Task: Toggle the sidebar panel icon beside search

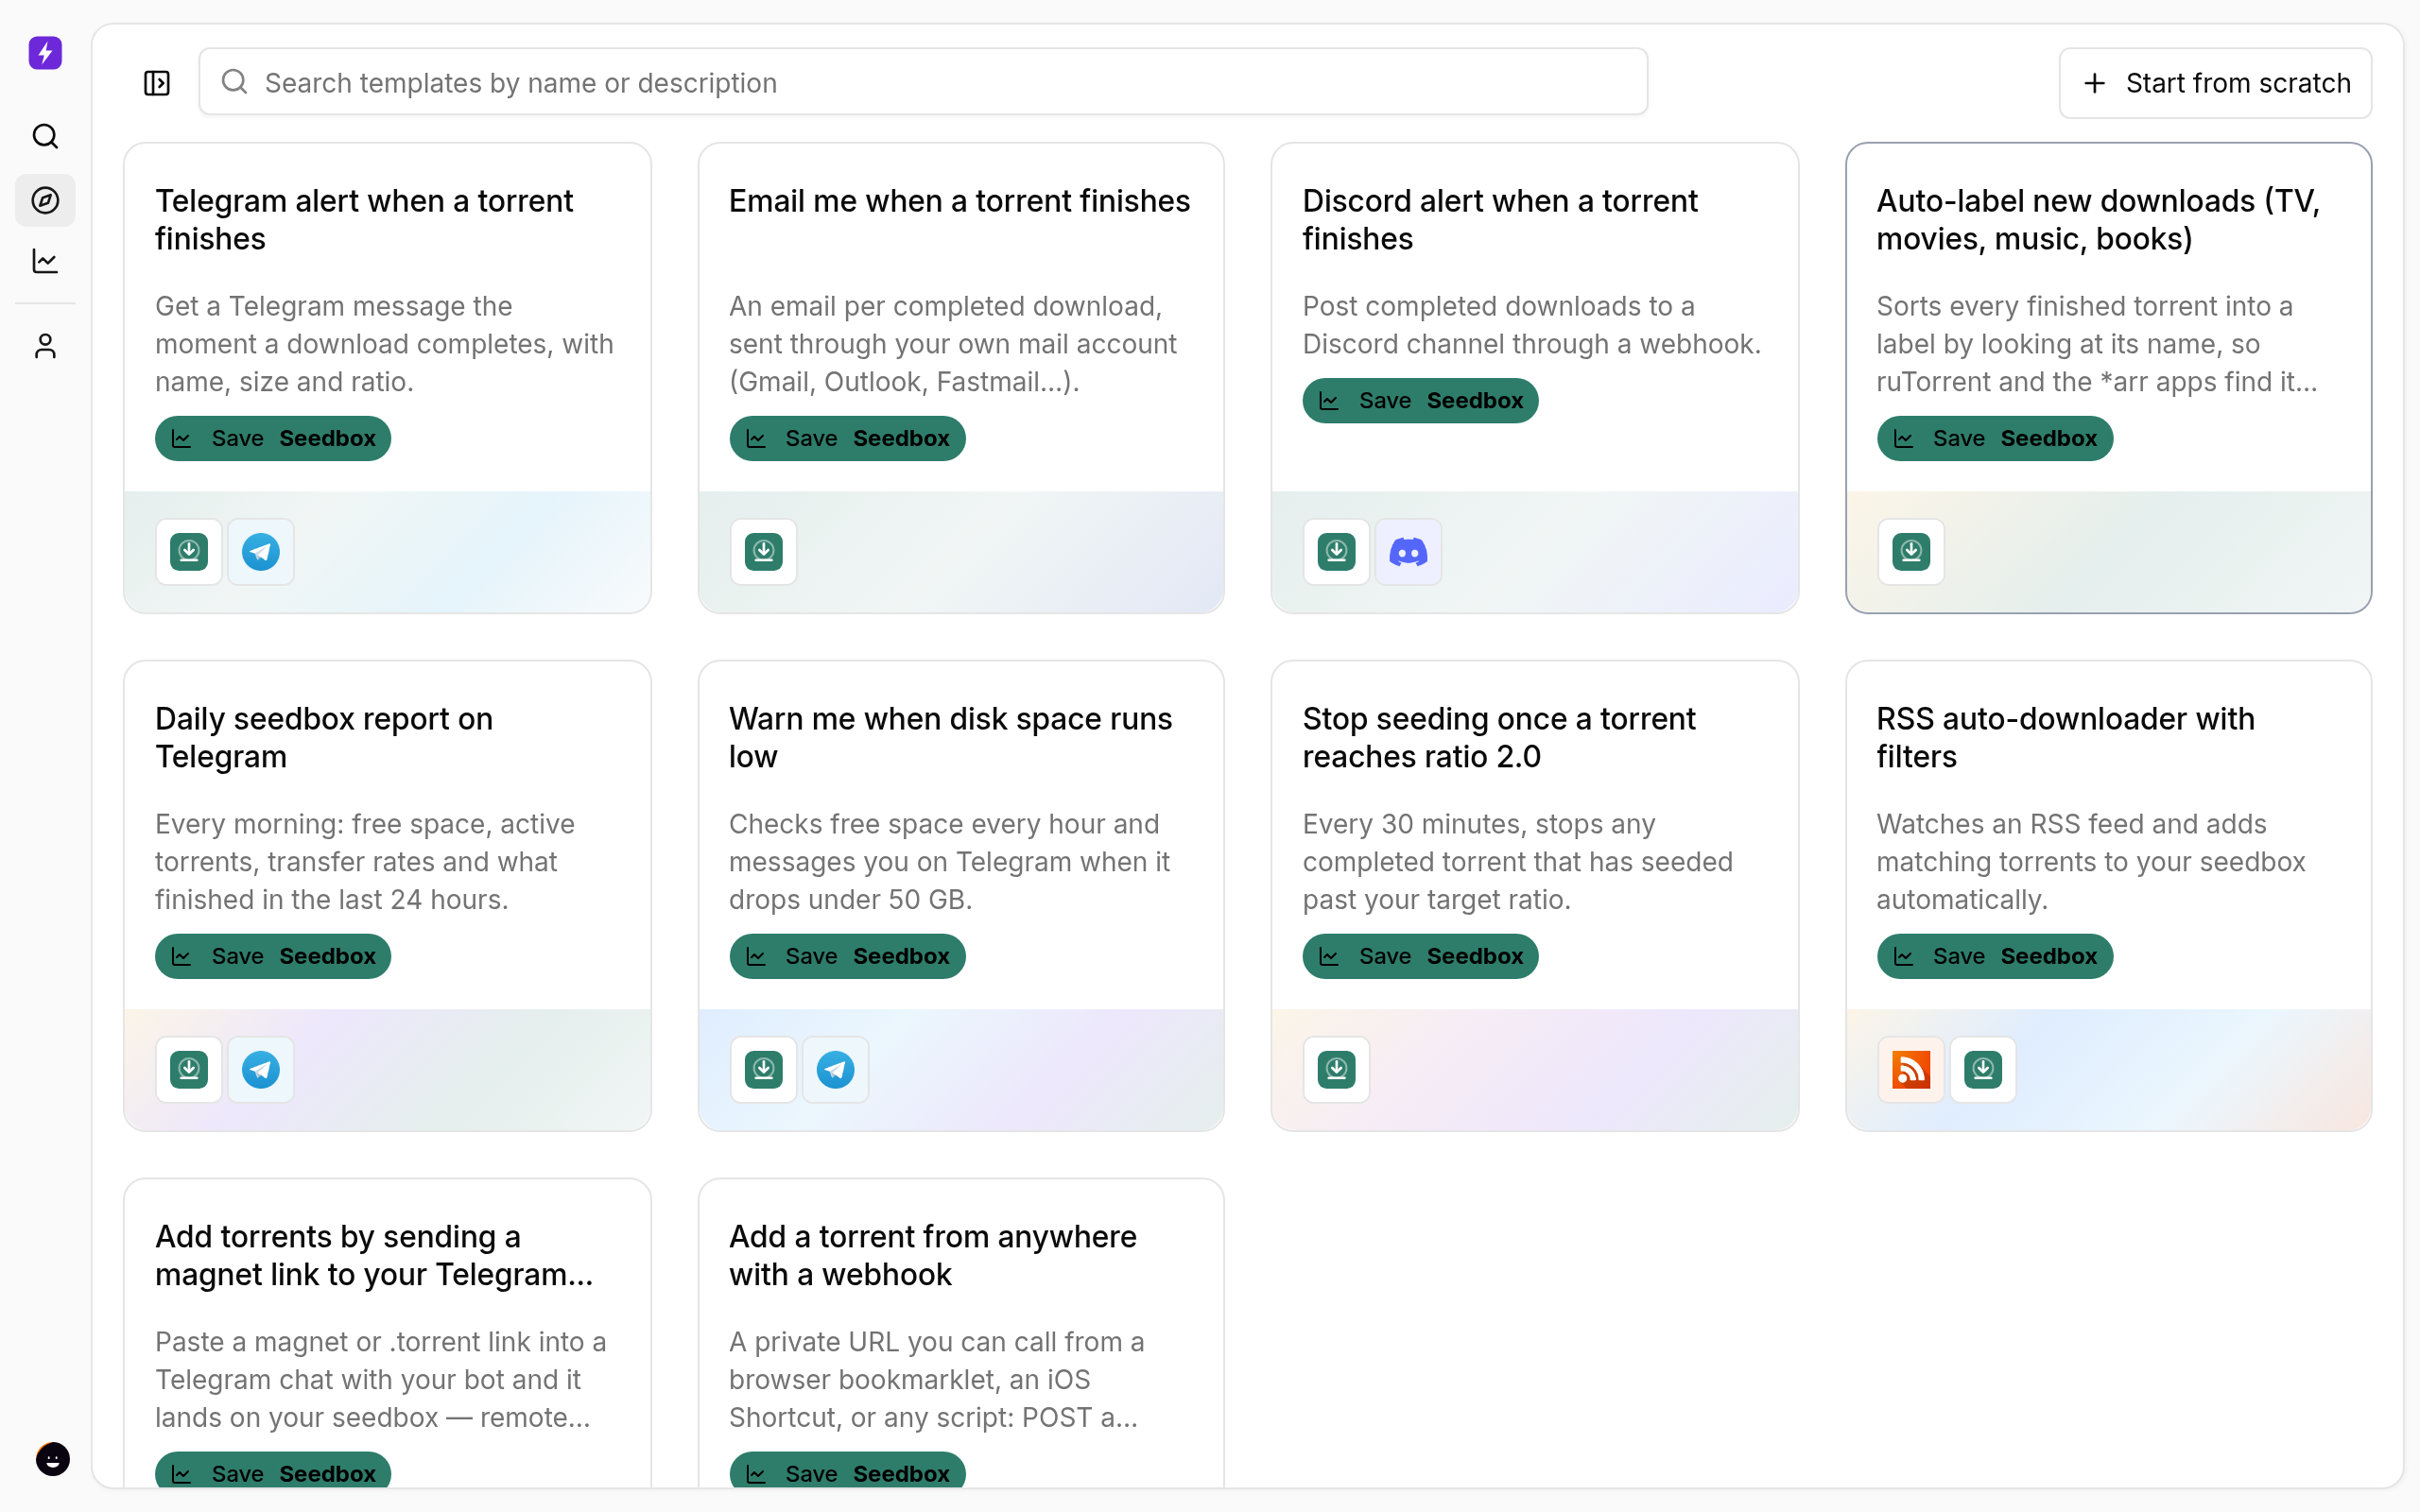Action: (157, 83)
